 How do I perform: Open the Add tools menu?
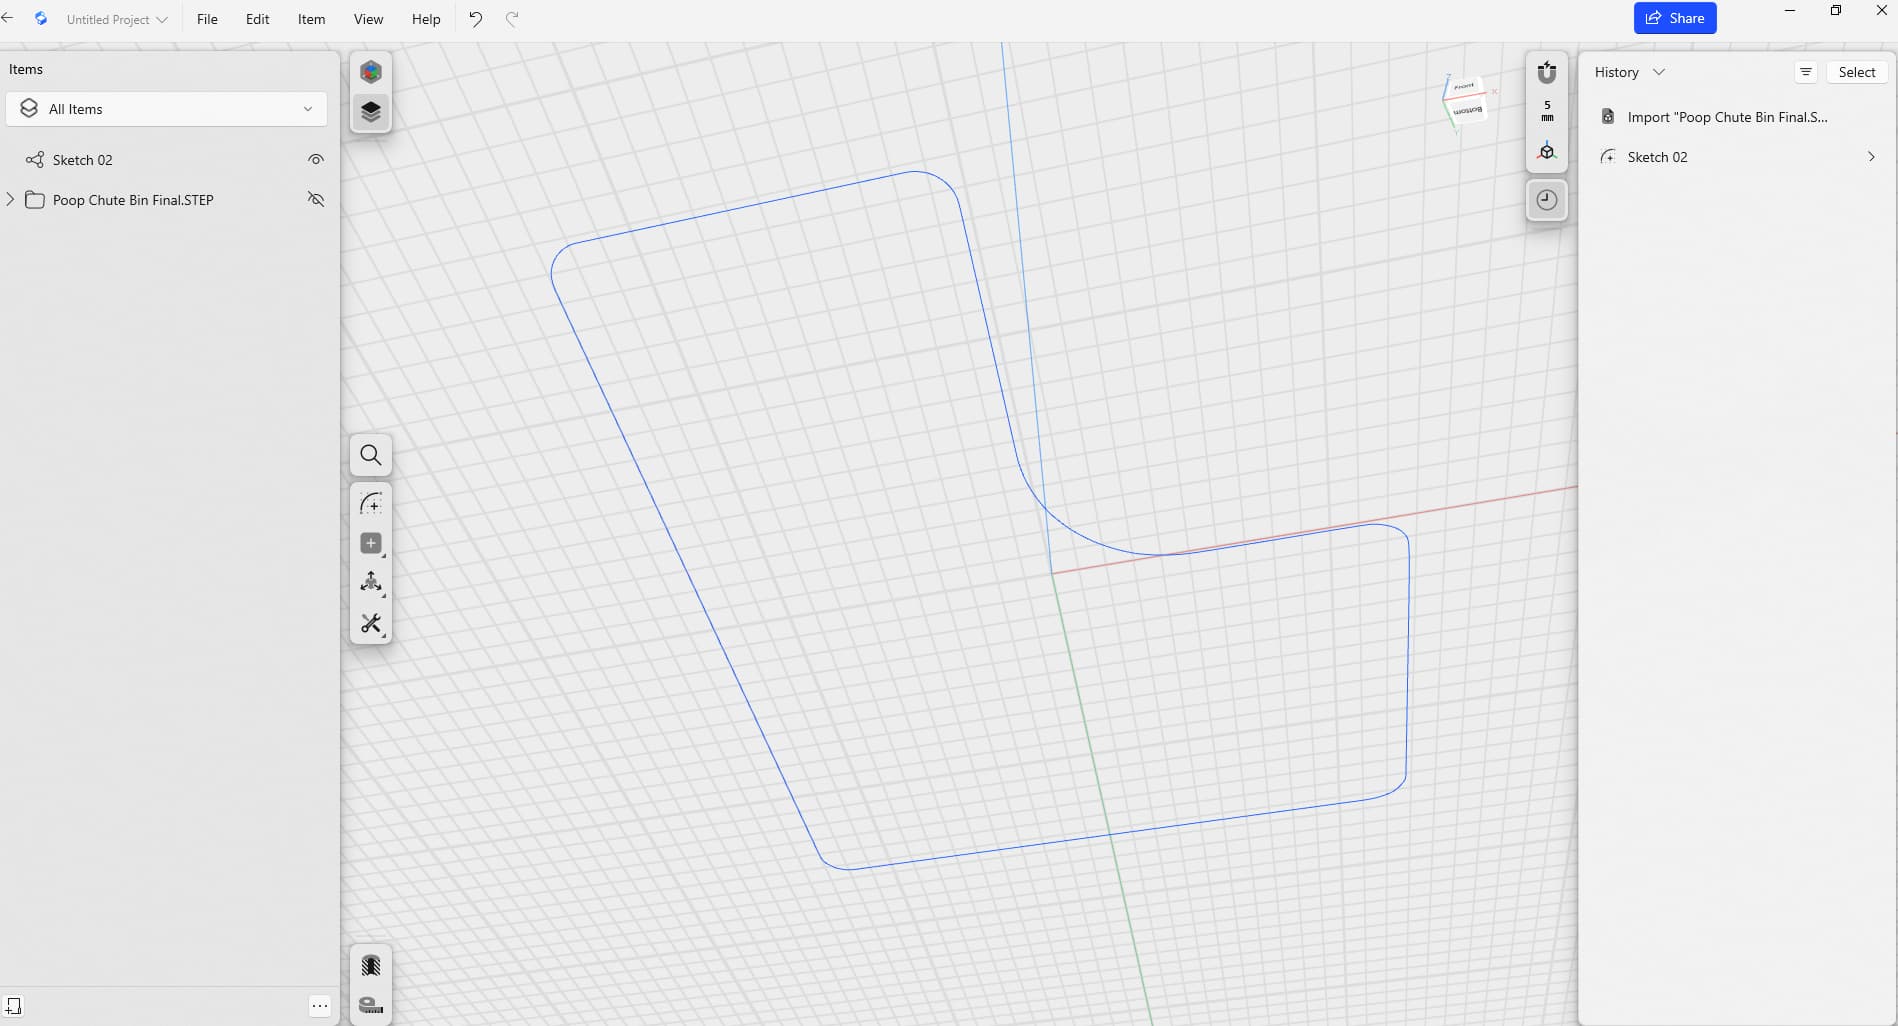[371, 543]
